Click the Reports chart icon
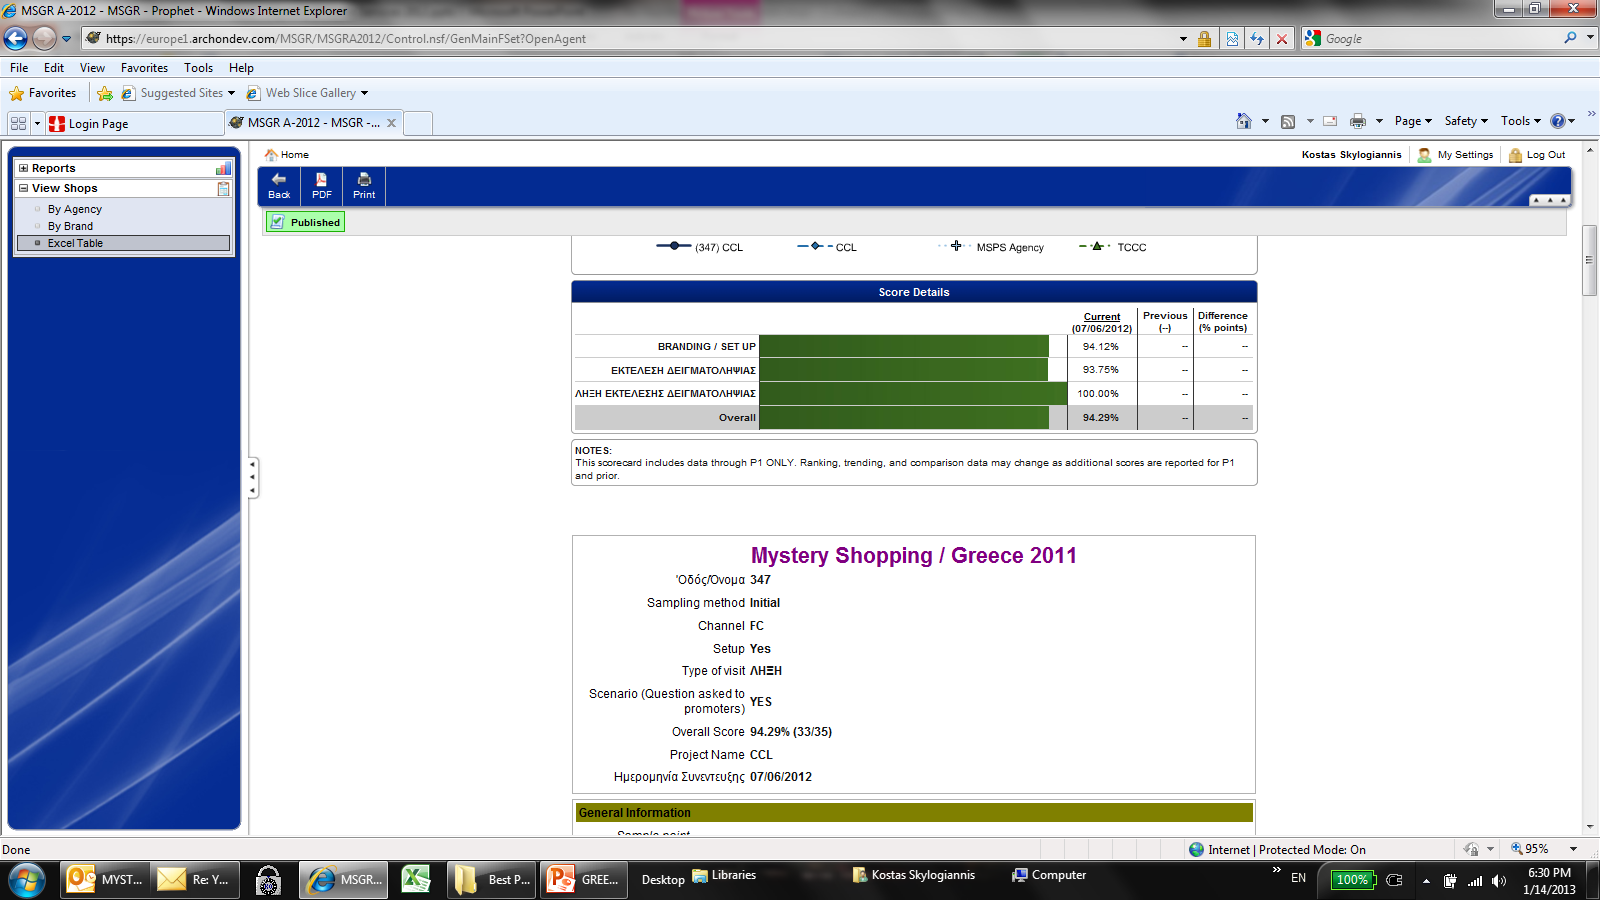Viewport: 1600px width, 900px height. pos(223,168)
